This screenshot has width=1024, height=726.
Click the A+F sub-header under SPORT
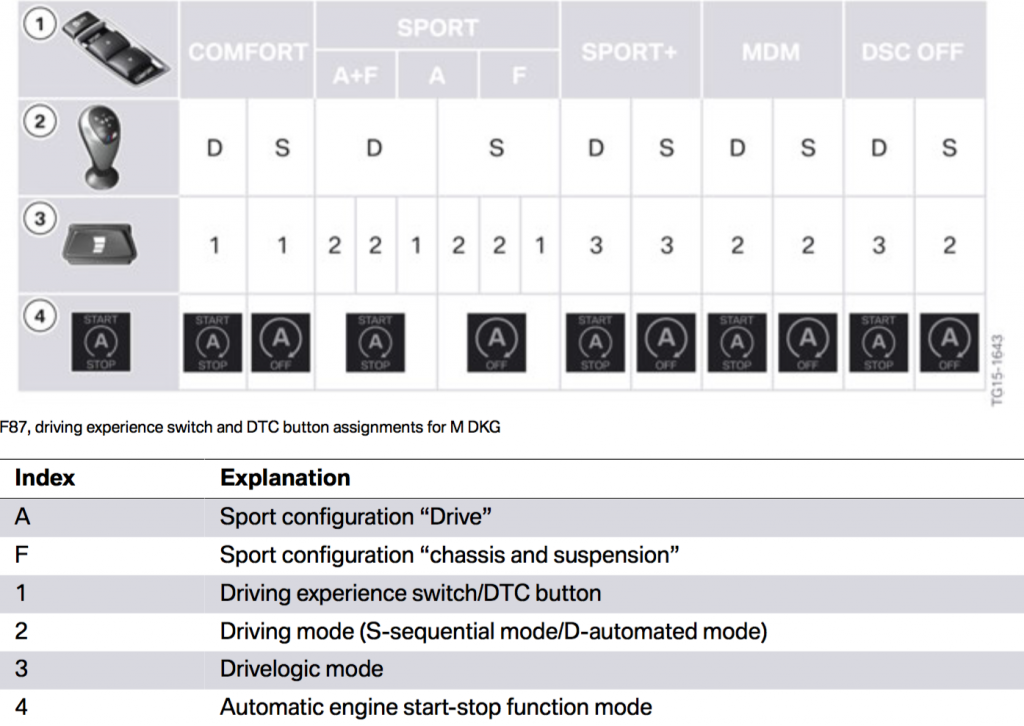(x=356, y=76)
